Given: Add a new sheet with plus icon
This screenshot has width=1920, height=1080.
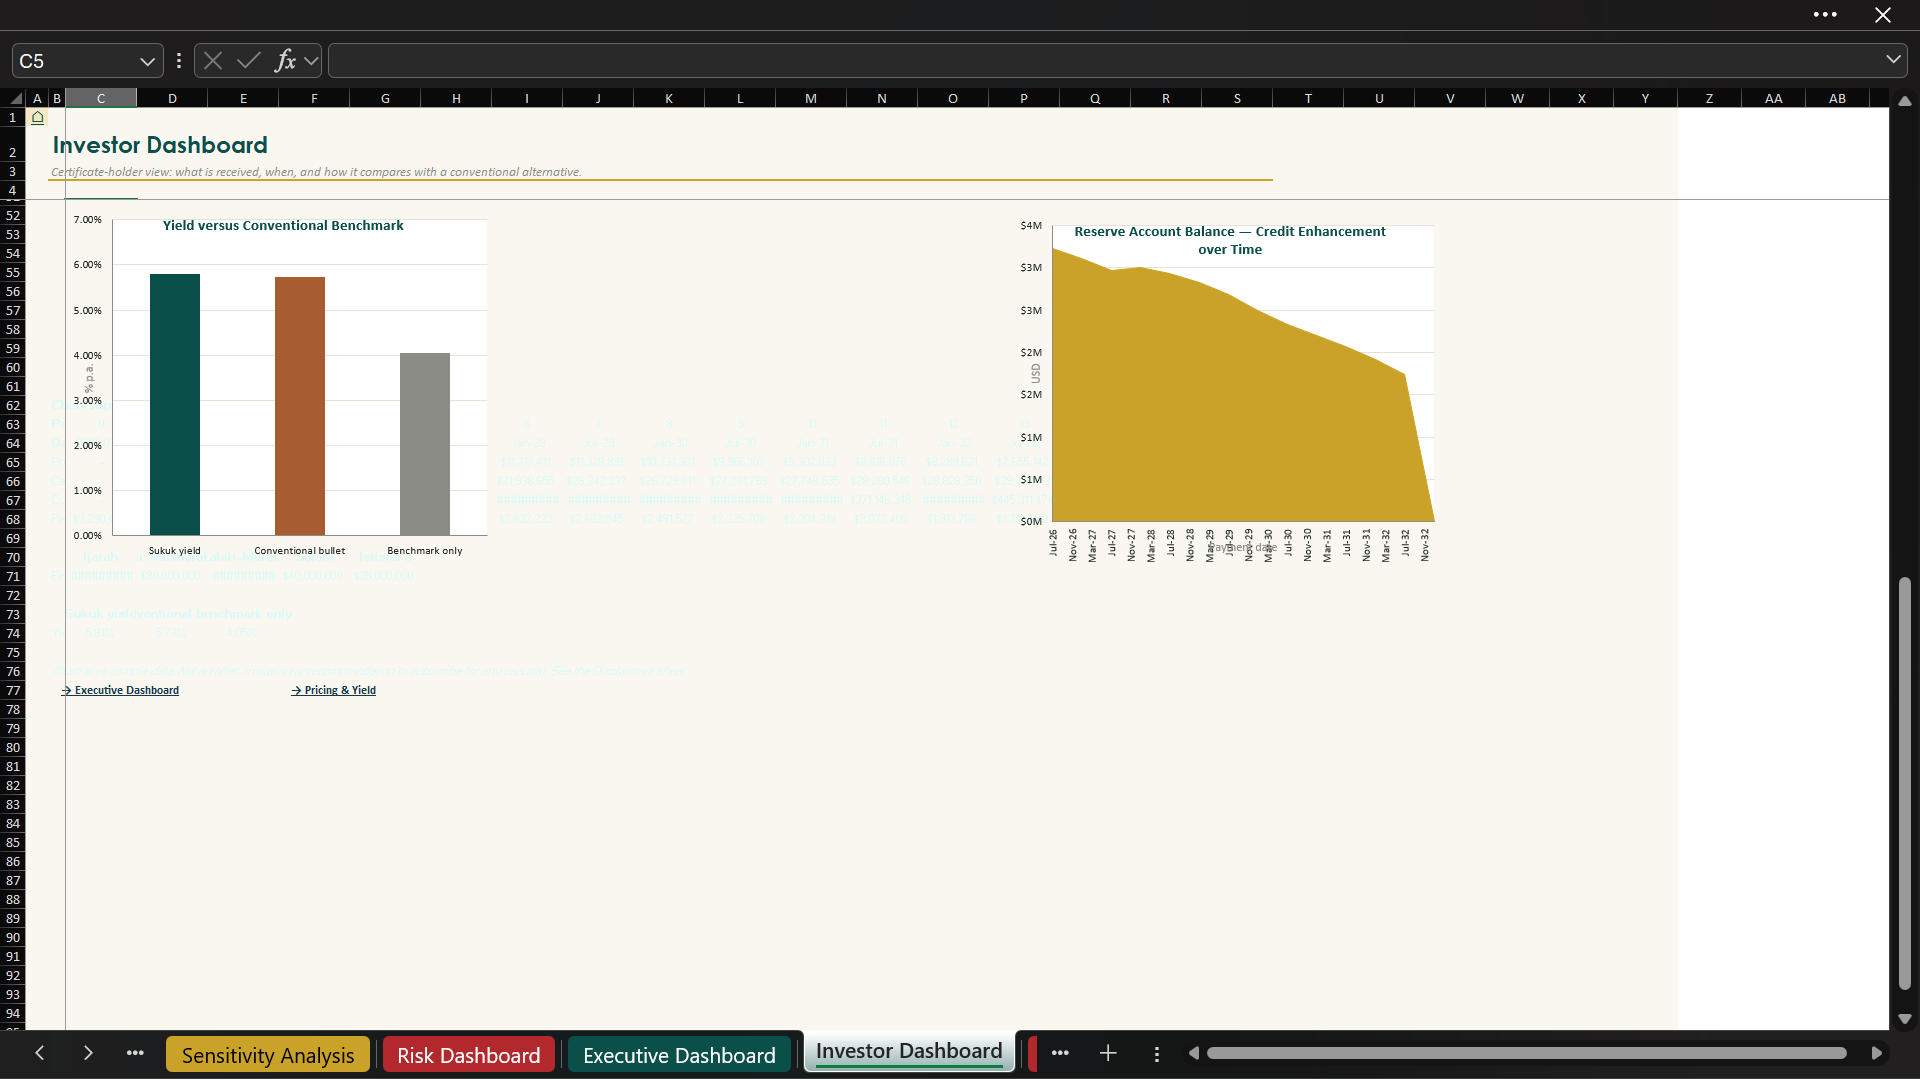Looking at the screenshot, I should pos(1108,1053).
